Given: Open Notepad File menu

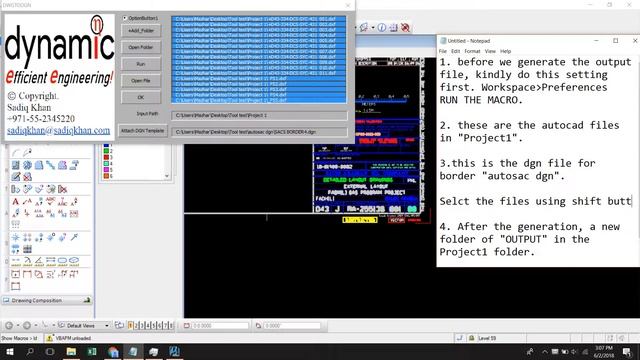Looking at the screenshot, I should pos(442,51).
